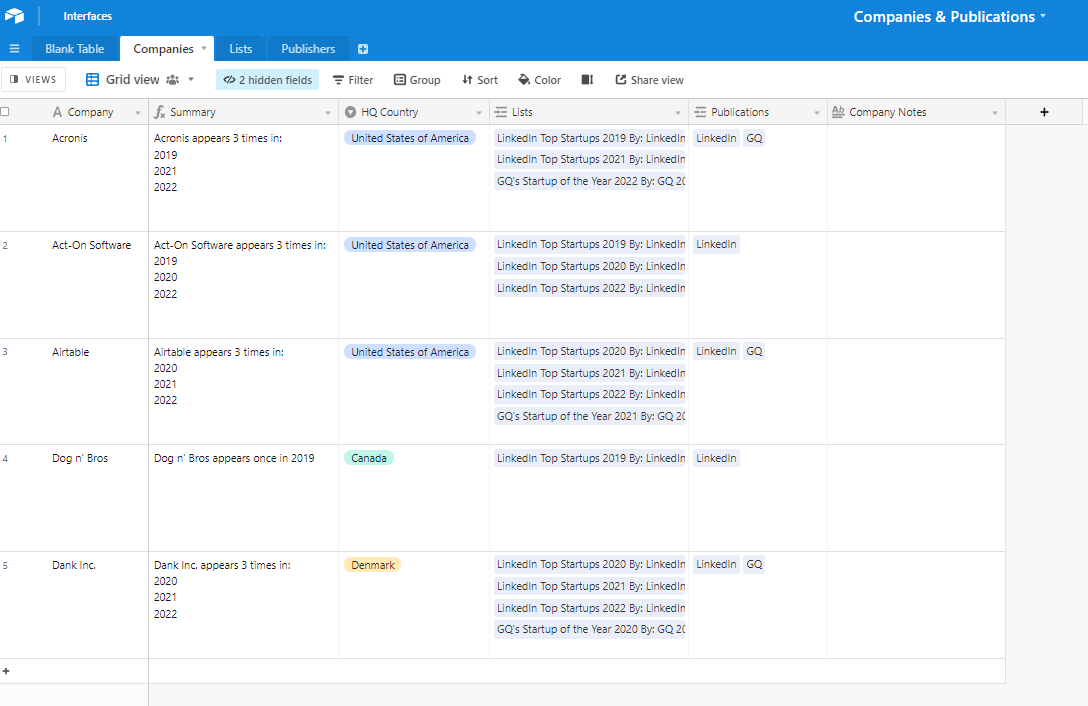Click GQ publication chip in Airtable row
This screenshot has width=1088, height=706.
pyautogui.click(x=754, y=351)
